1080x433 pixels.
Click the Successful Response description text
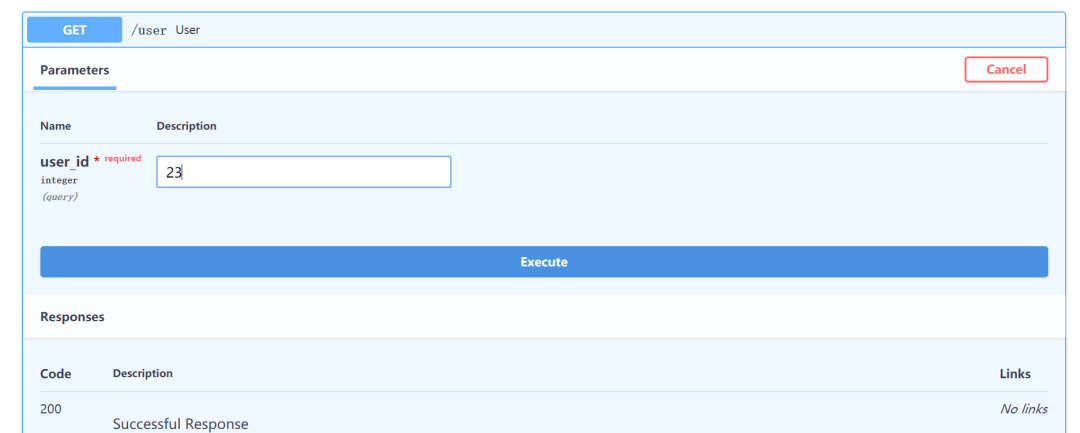(x=180, y=424)
